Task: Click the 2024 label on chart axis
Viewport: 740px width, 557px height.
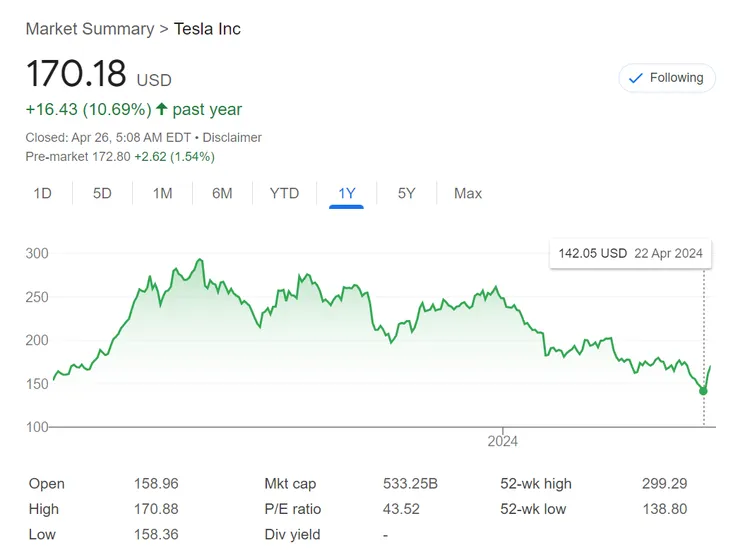Action: click(502, 441)
